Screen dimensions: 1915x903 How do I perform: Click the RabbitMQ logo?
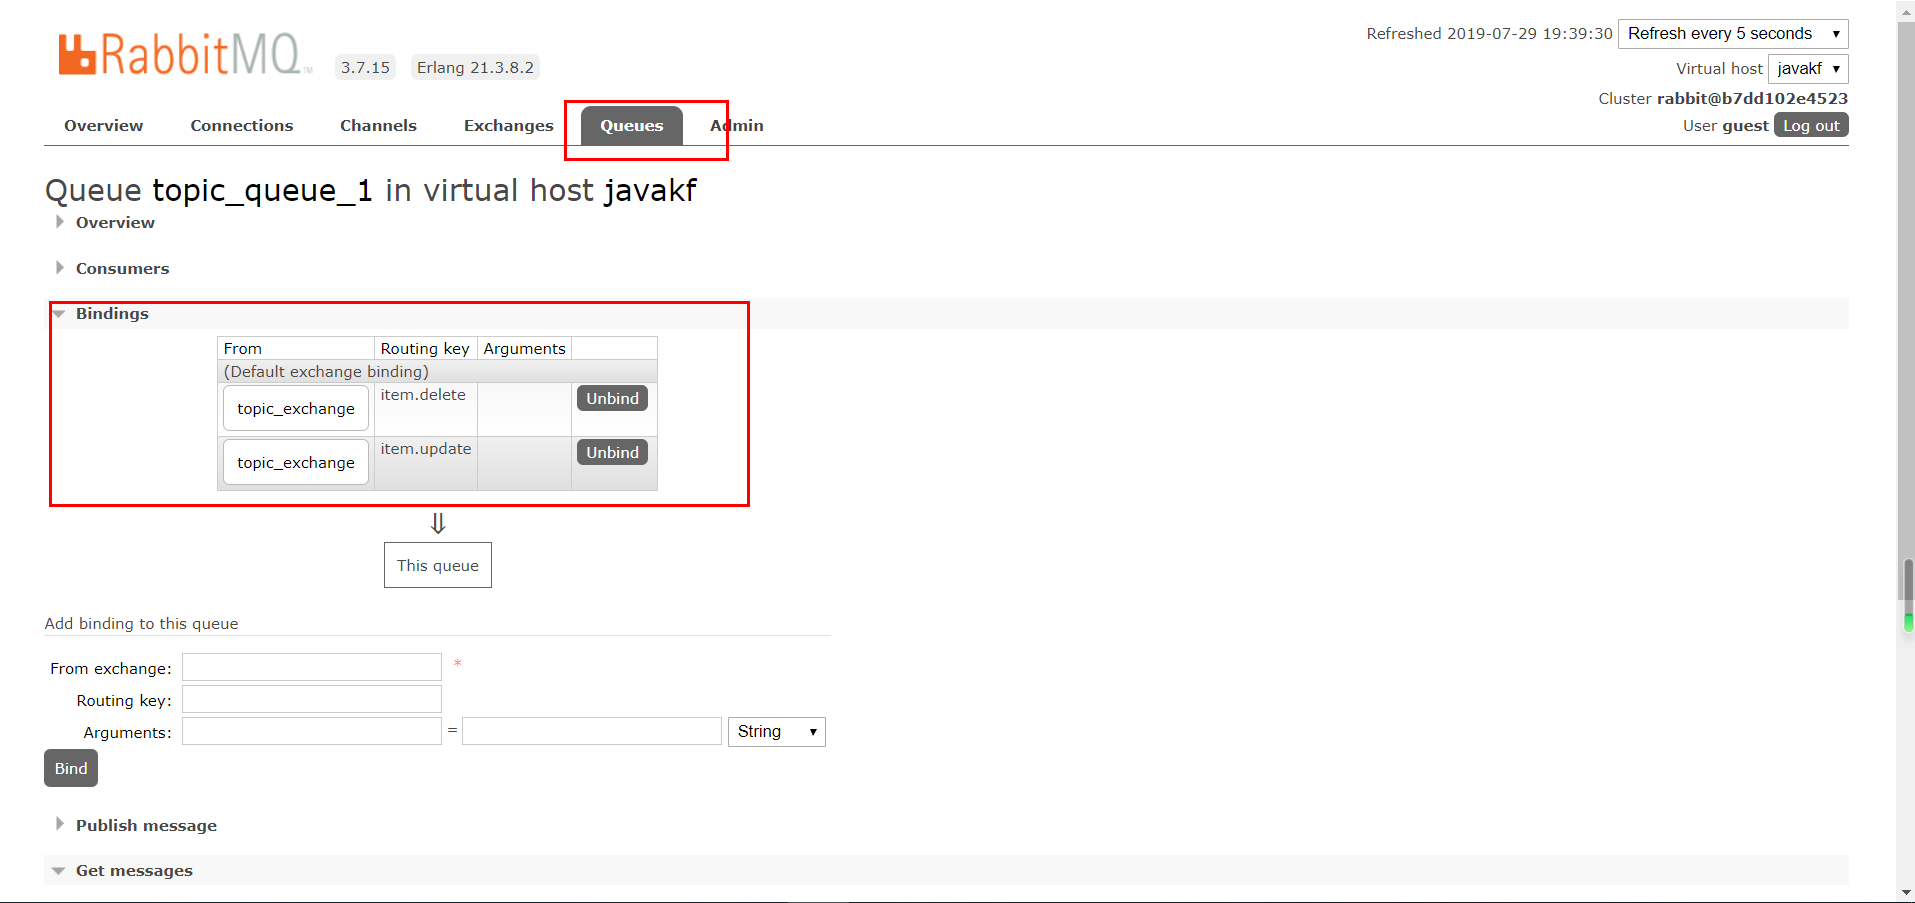click(184, 54)
